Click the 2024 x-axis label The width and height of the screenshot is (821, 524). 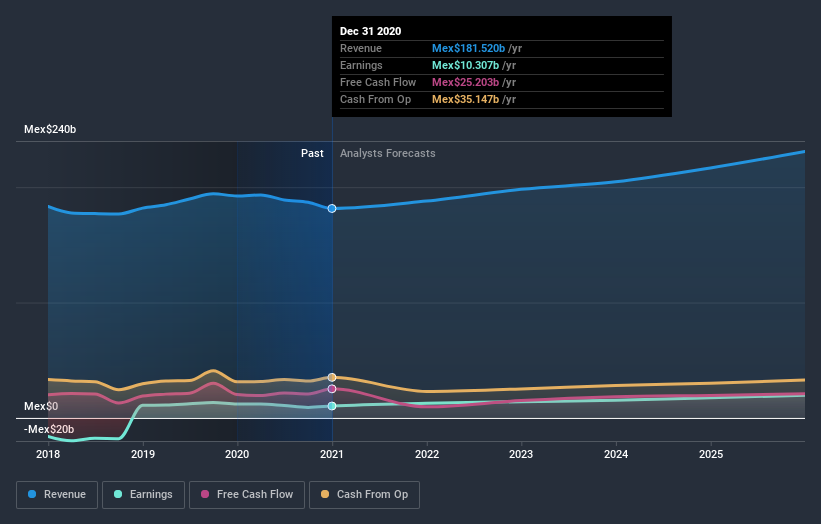click(x=616, y=454)
